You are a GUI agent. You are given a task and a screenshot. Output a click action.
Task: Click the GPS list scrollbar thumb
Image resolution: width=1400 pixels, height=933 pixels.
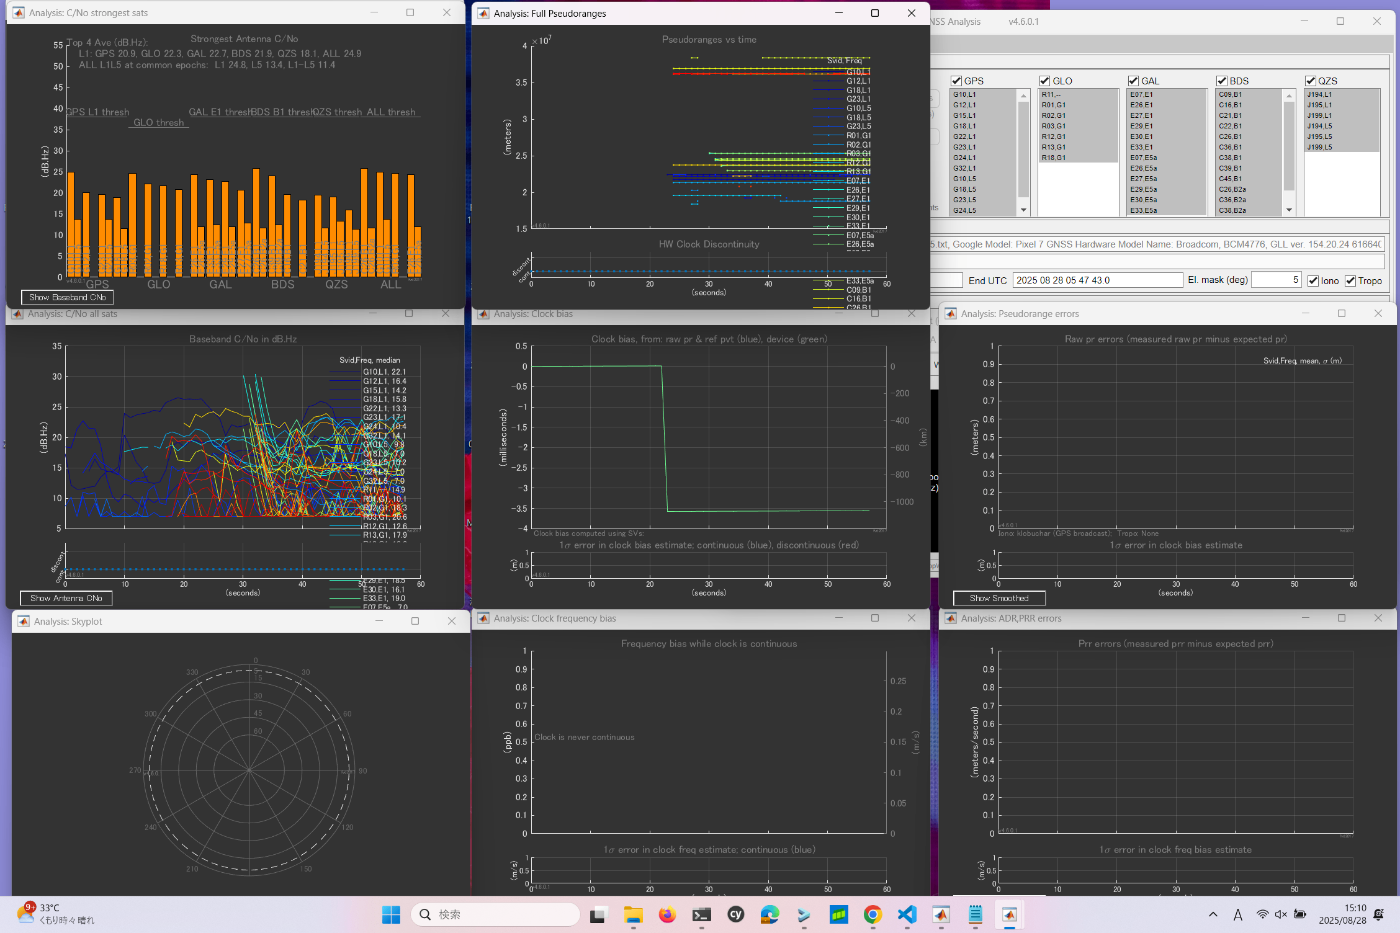(1023, 148)
